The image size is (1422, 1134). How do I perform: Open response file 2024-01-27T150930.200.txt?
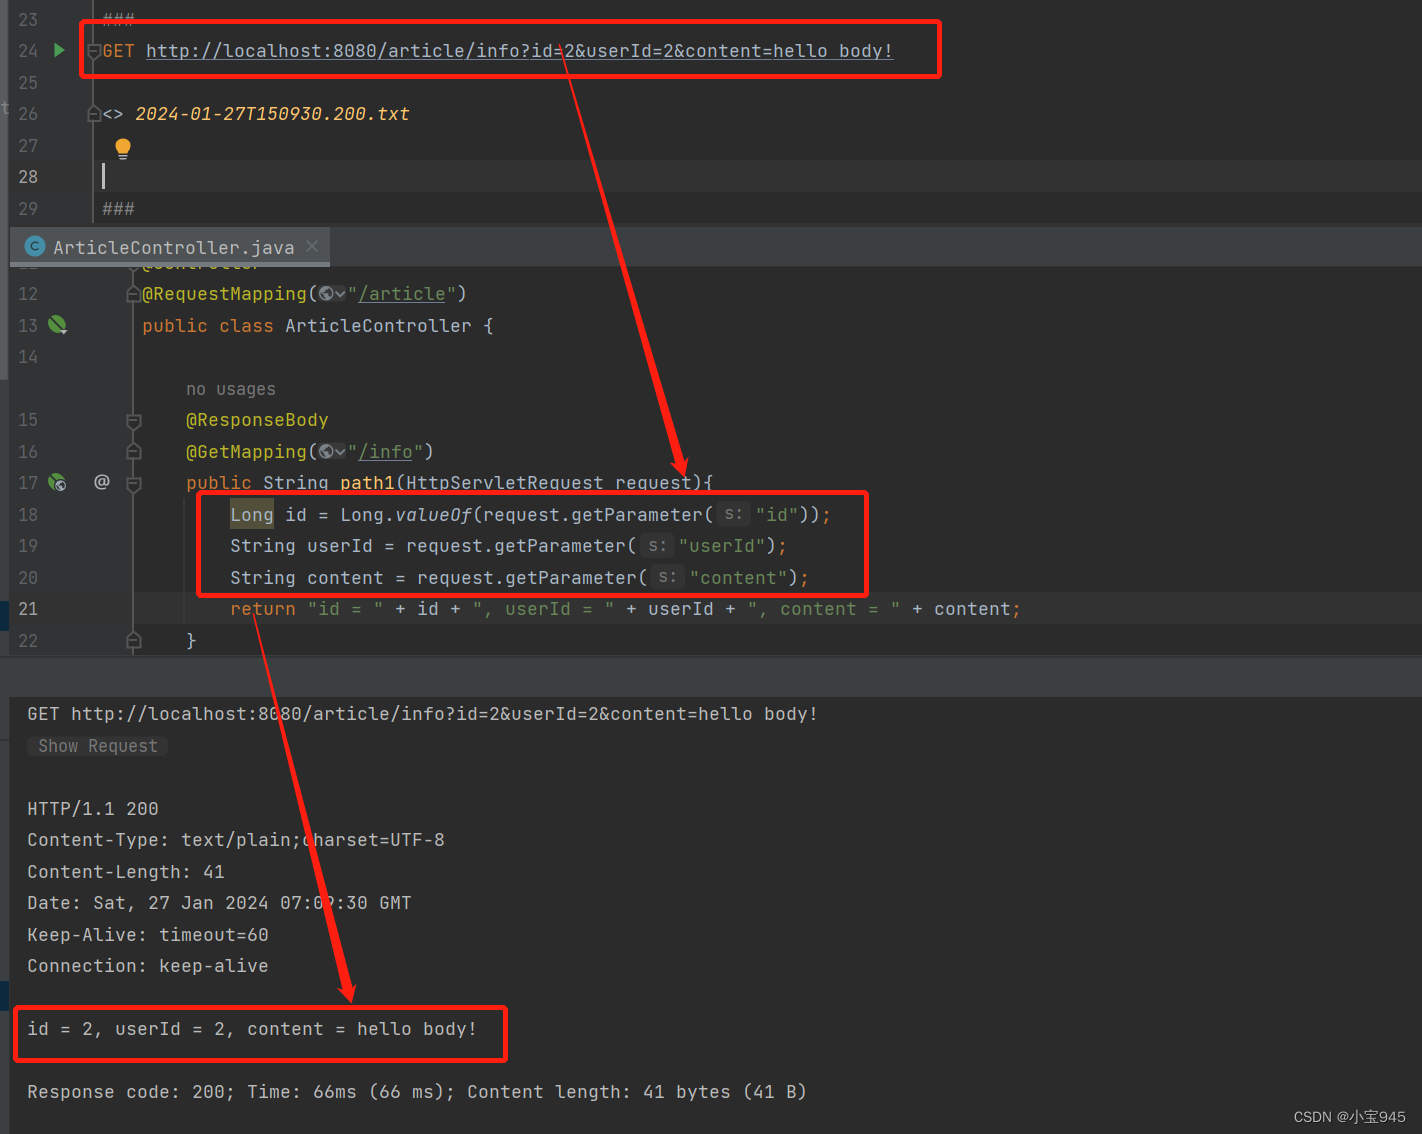coord(272,114)
